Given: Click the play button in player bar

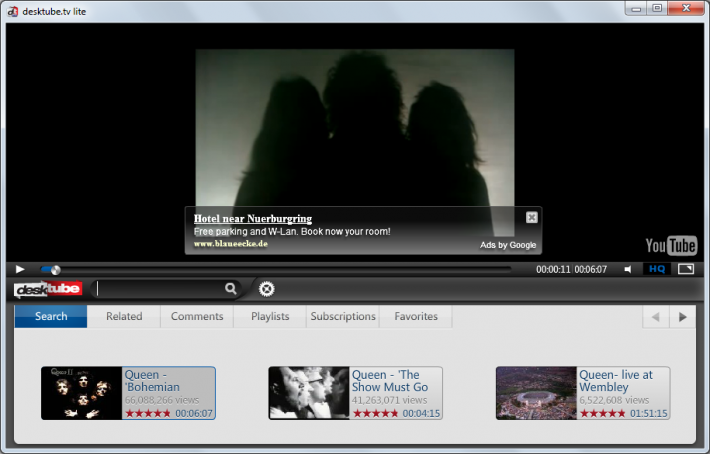Looking at the screenshot, I should pos(20,269).
